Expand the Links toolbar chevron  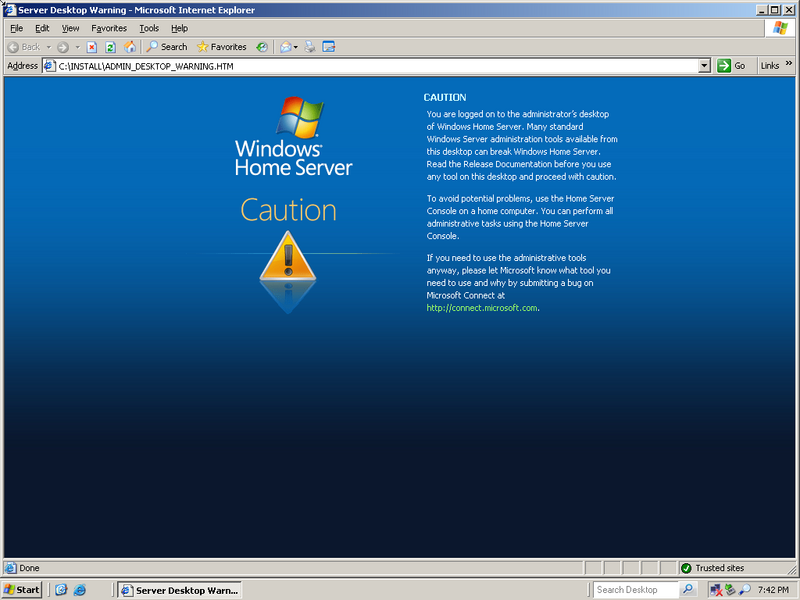(789, 63)
